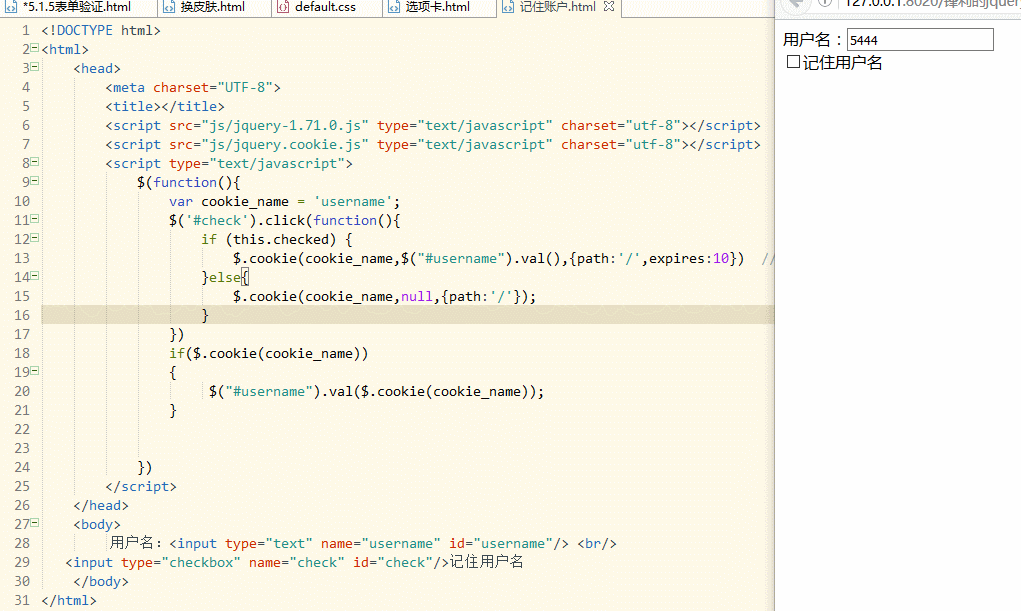Collapse the brace fold on line 19
The height and width of the screenshot is (611, 1021).
point(35,371)
